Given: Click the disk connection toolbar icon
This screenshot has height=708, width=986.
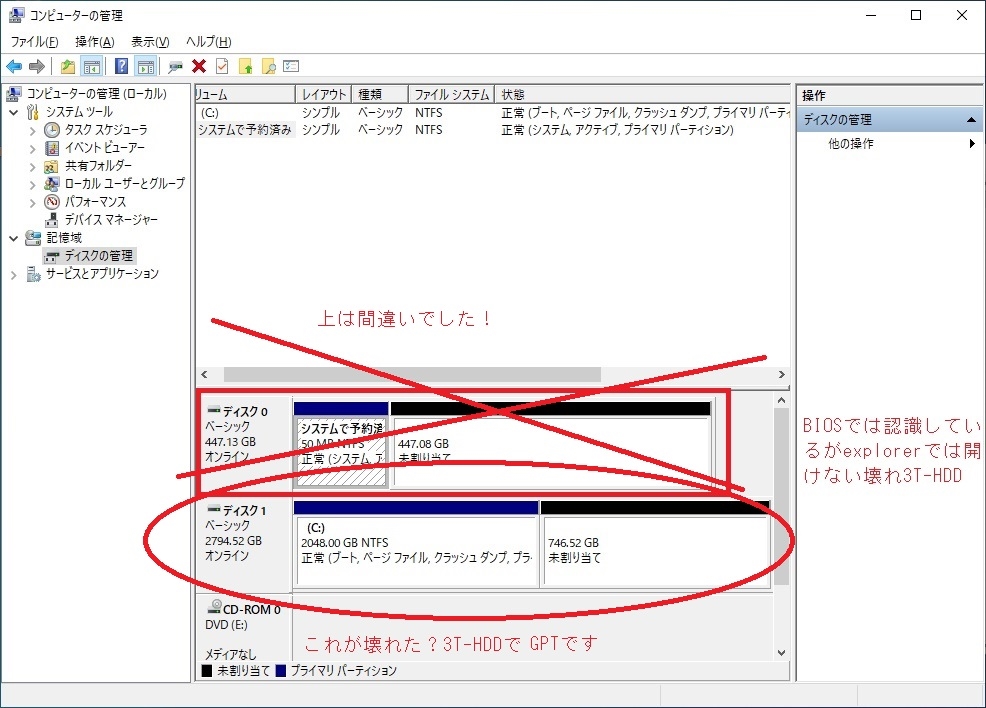Looking at the screenshot, I should pyautogui.click(x=175, y=66).
